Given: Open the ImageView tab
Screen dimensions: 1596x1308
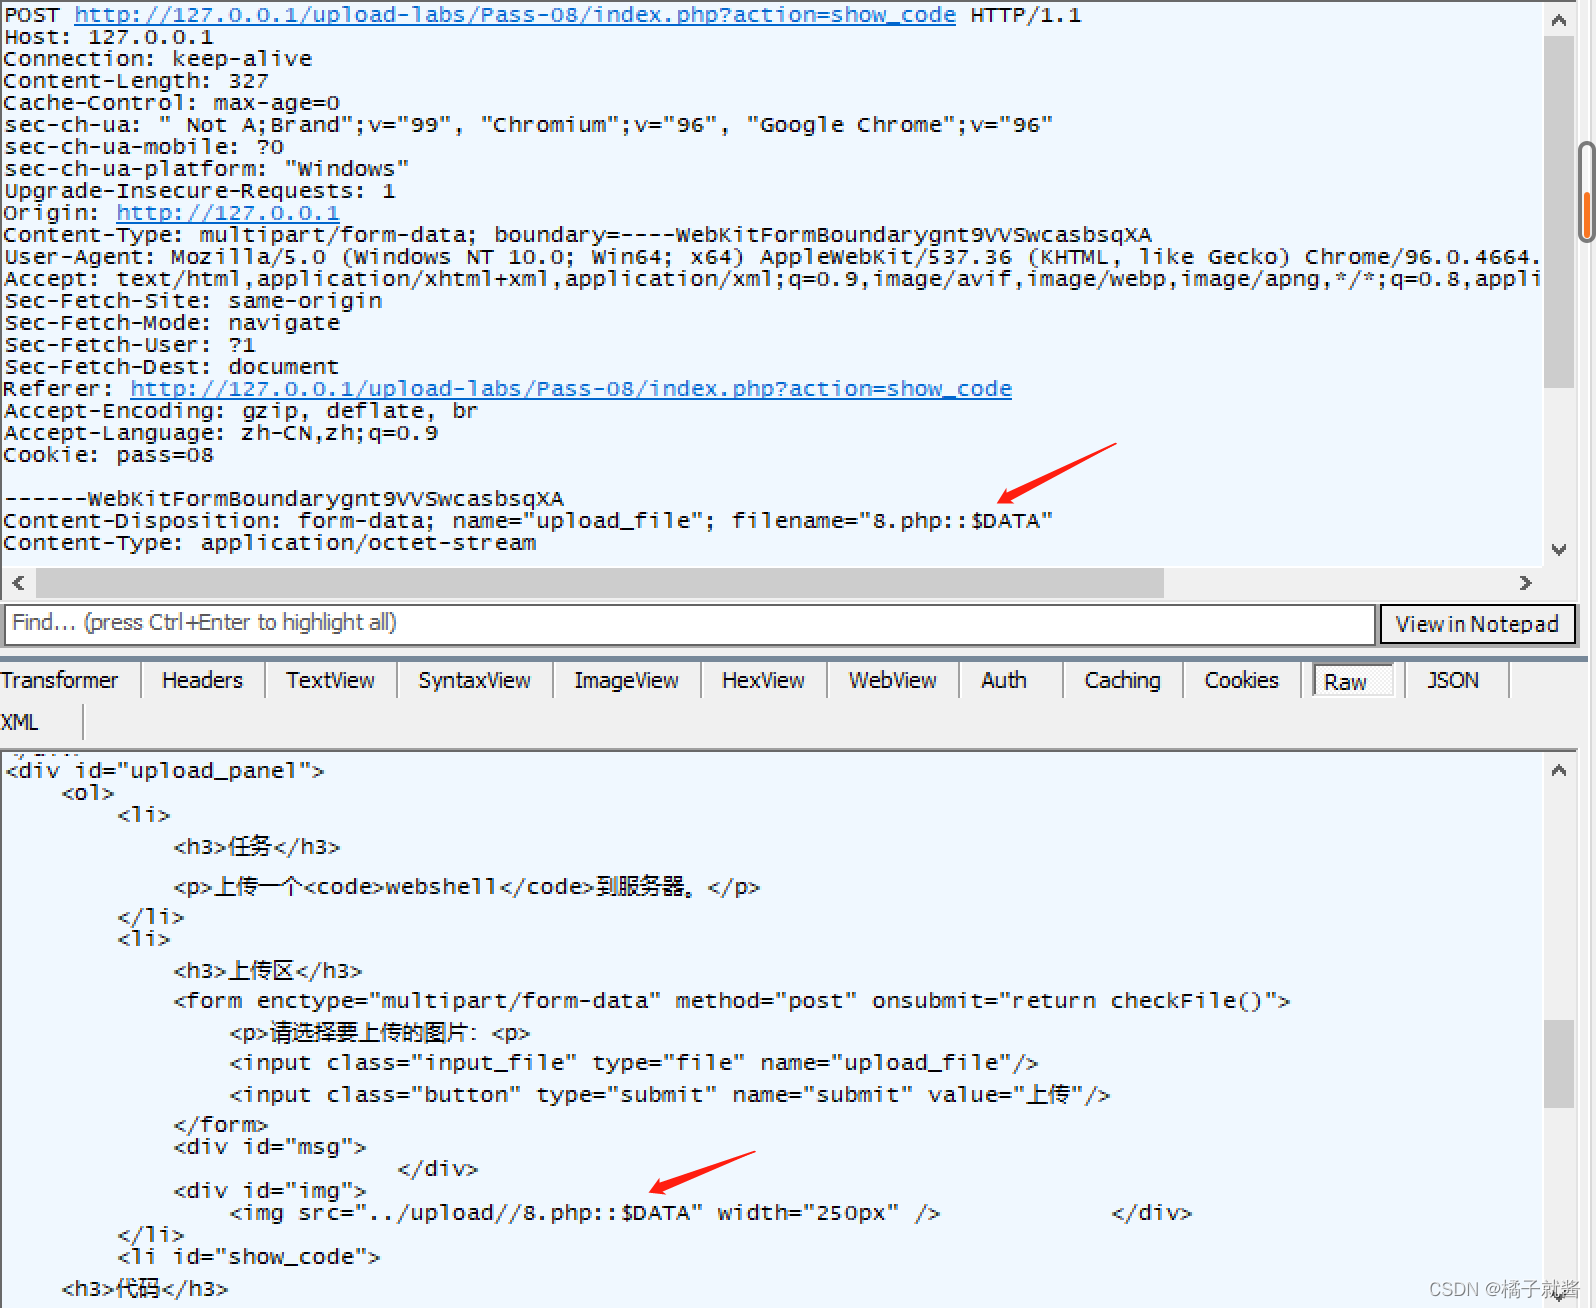Looking at the screenshot, I should point(626,680).
